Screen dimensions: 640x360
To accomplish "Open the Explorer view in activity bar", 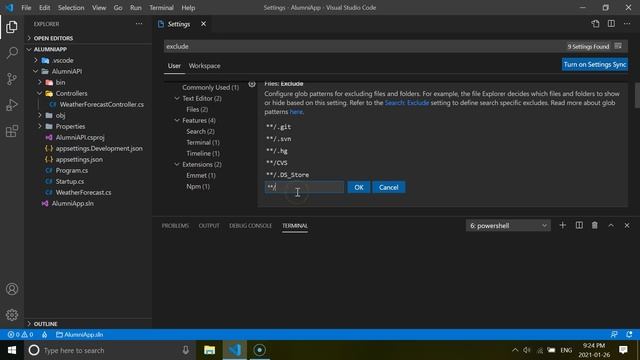I will 12,27.
